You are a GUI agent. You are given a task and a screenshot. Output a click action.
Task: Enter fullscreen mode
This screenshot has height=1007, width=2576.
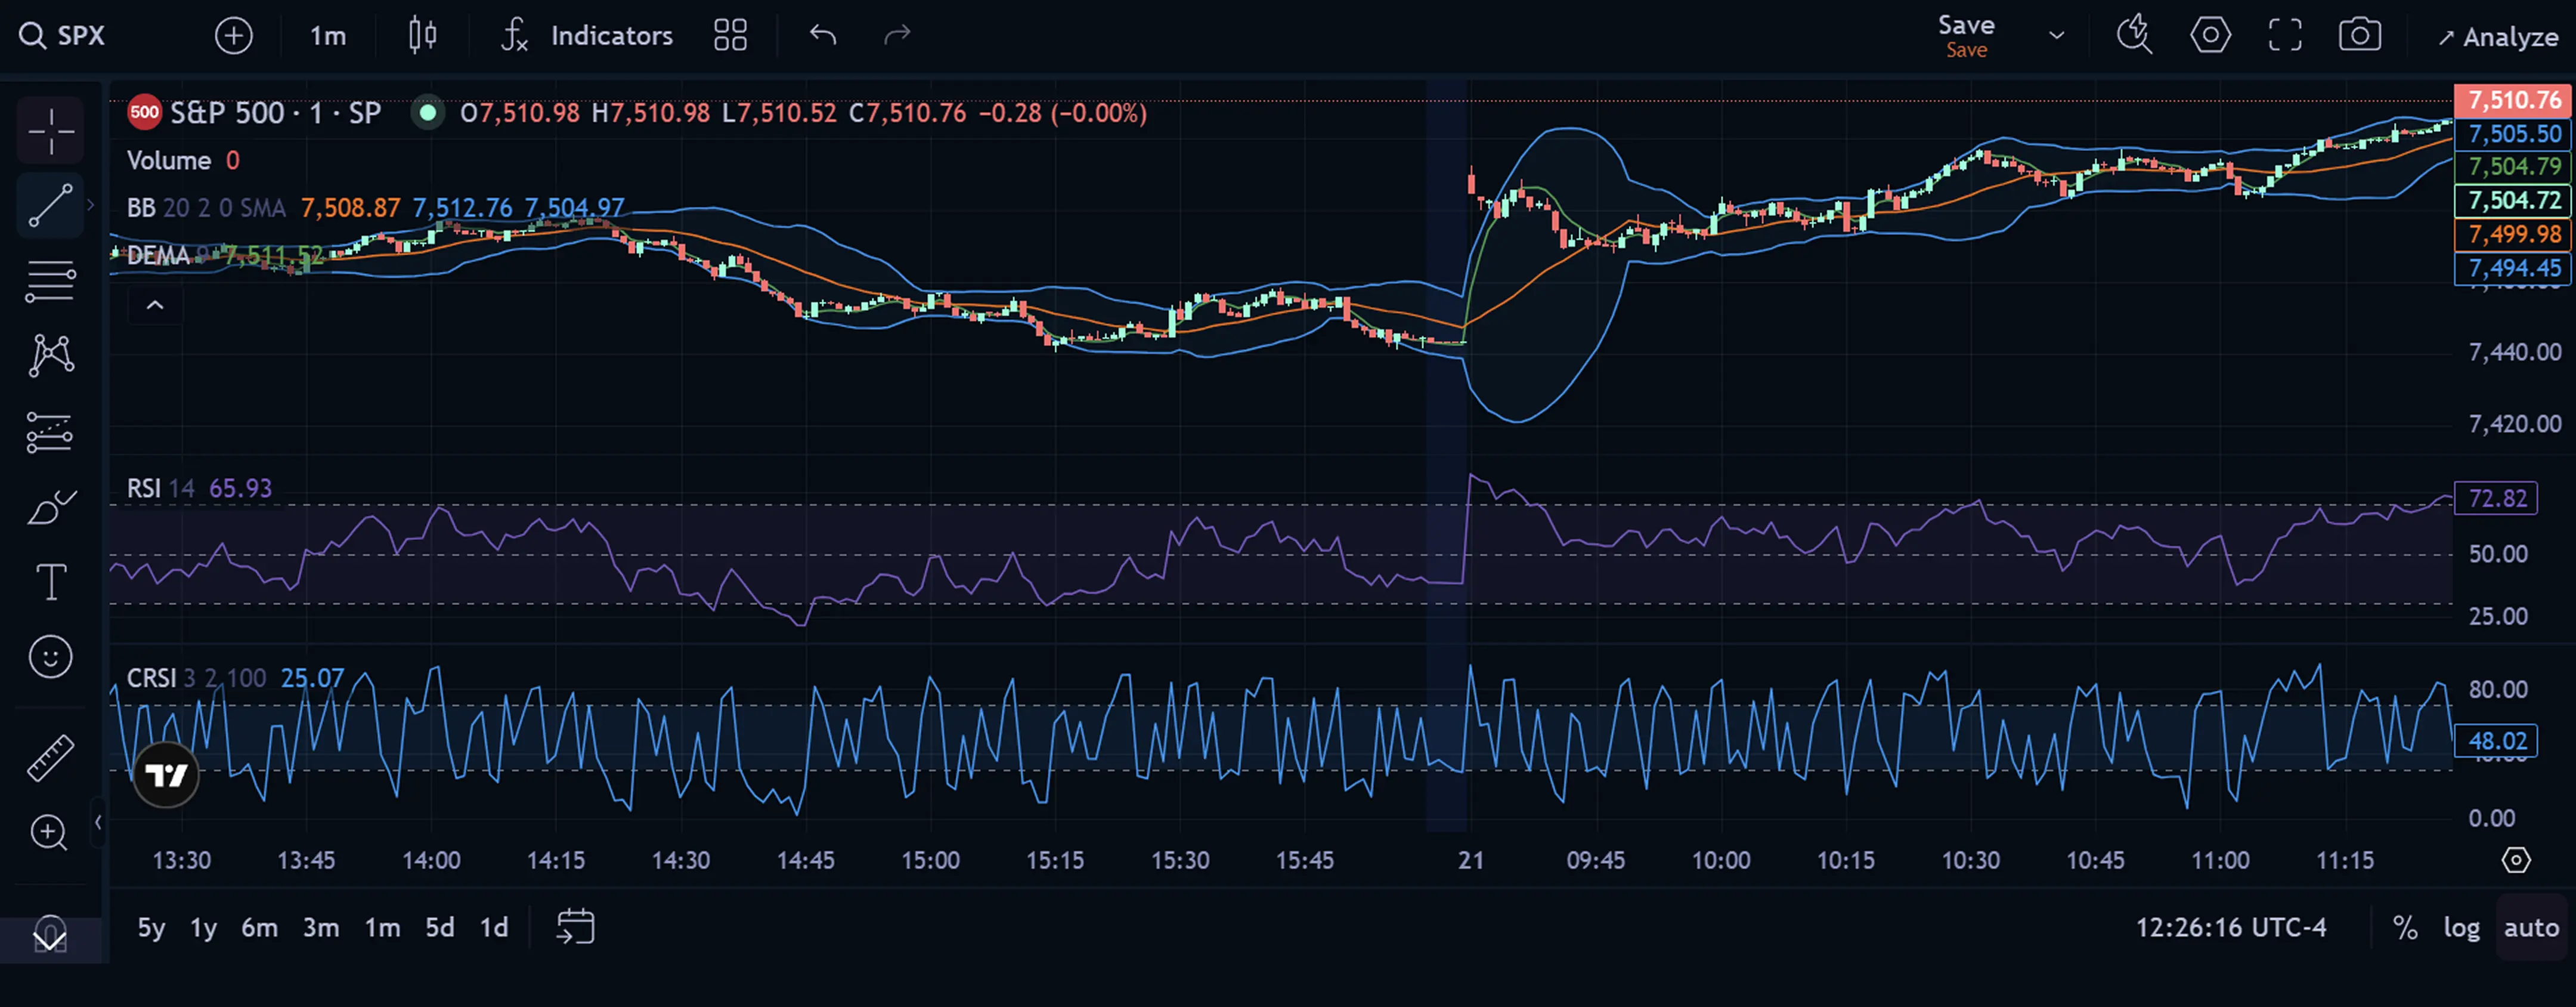click(x=2285, y=36)
